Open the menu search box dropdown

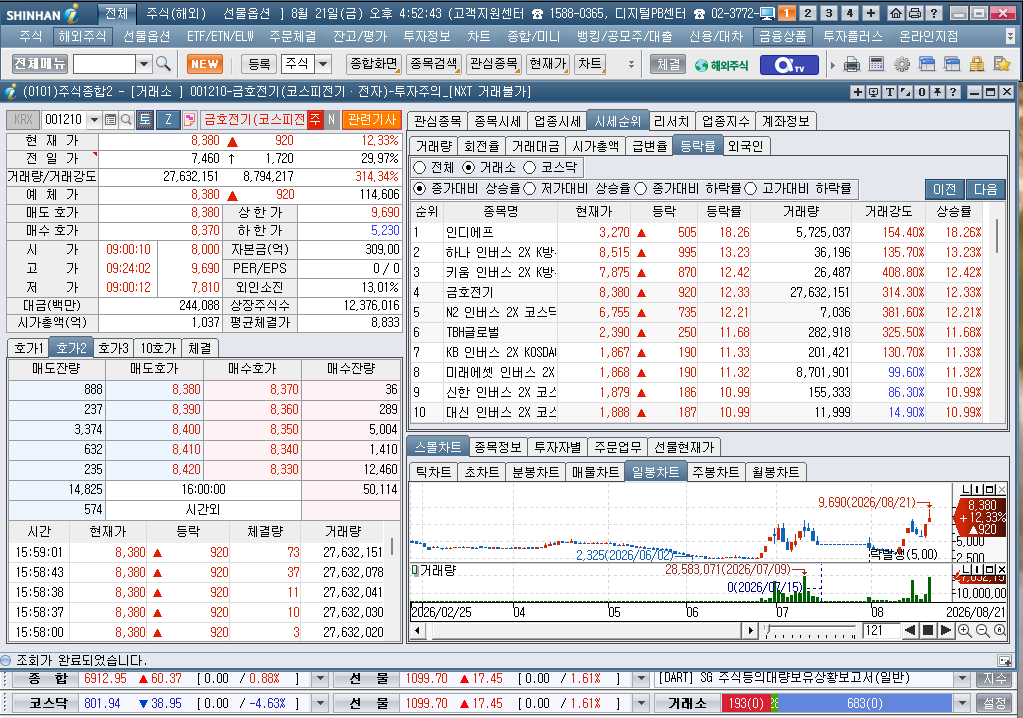(144, 64)
